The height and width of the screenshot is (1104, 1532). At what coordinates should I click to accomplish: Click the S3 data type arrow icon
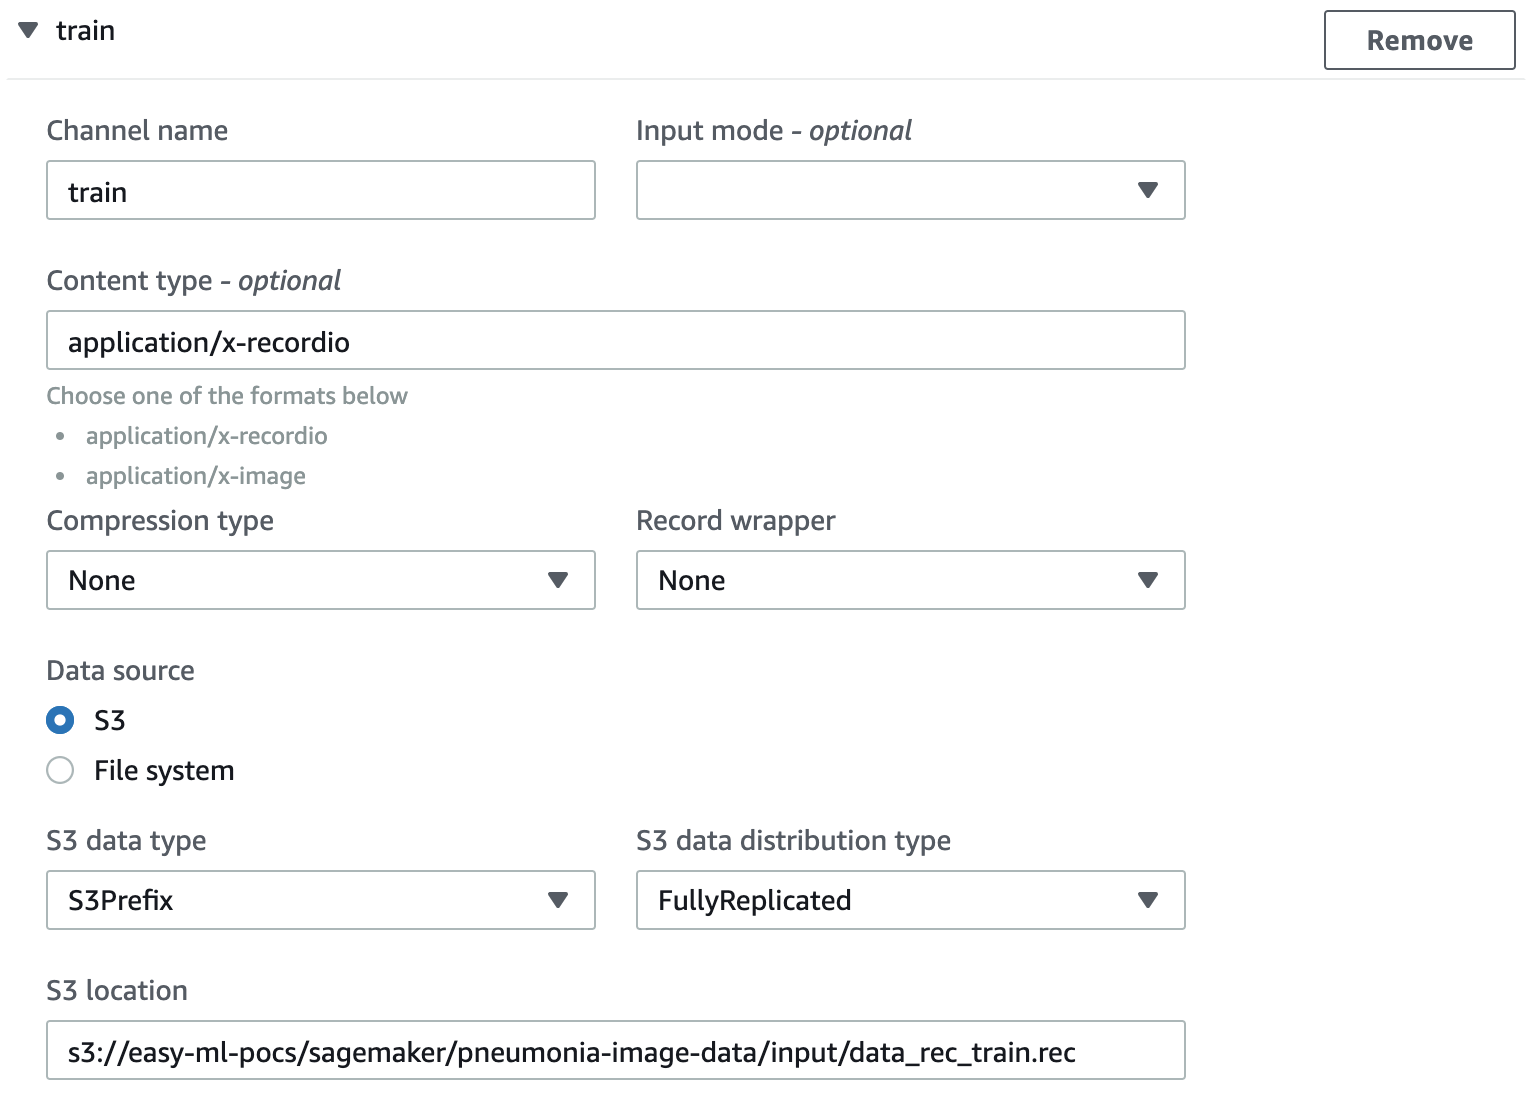click(x=558, y=900)
